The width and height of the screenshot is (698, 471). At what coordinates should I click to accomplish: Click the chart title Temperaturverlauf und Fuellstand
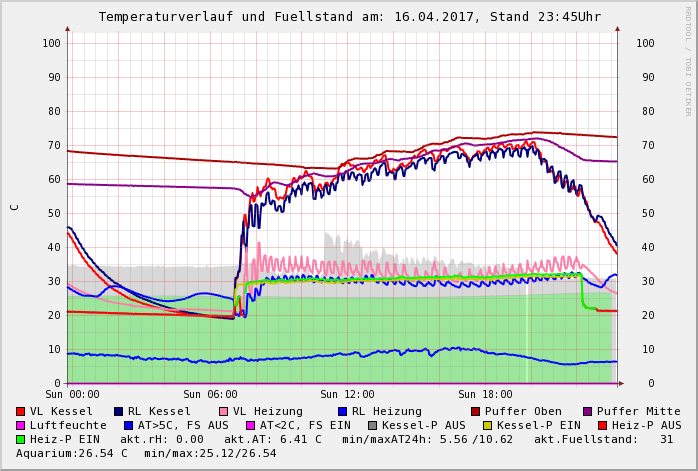coord(349,17)
